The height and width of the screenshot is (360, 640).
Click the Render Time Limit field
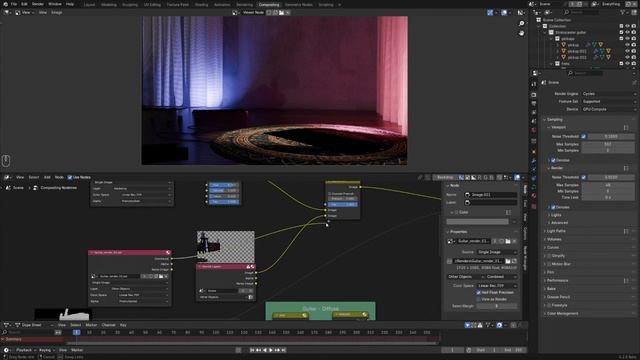(608, 197)
